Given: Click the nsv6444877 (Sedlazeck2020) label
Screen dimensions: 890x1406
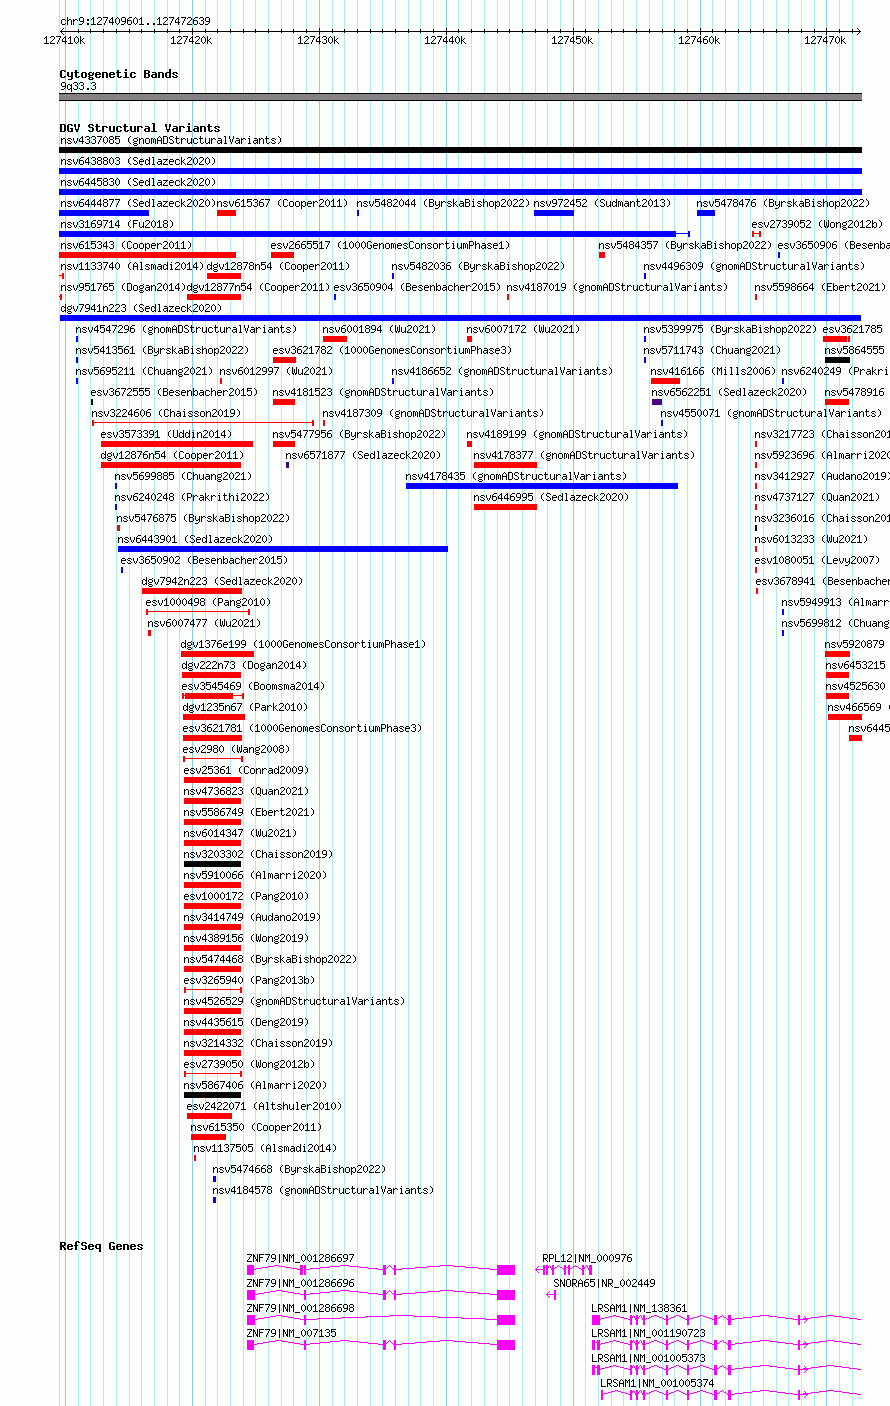Looking at the screenshot, I should [137, 203].
